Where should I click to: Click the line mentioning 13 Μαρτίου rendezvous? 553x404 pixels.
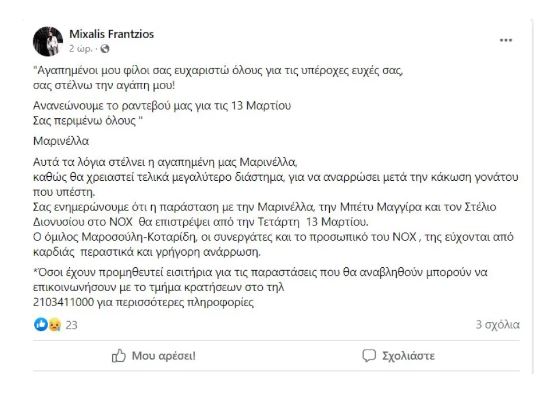coord(162,105)
